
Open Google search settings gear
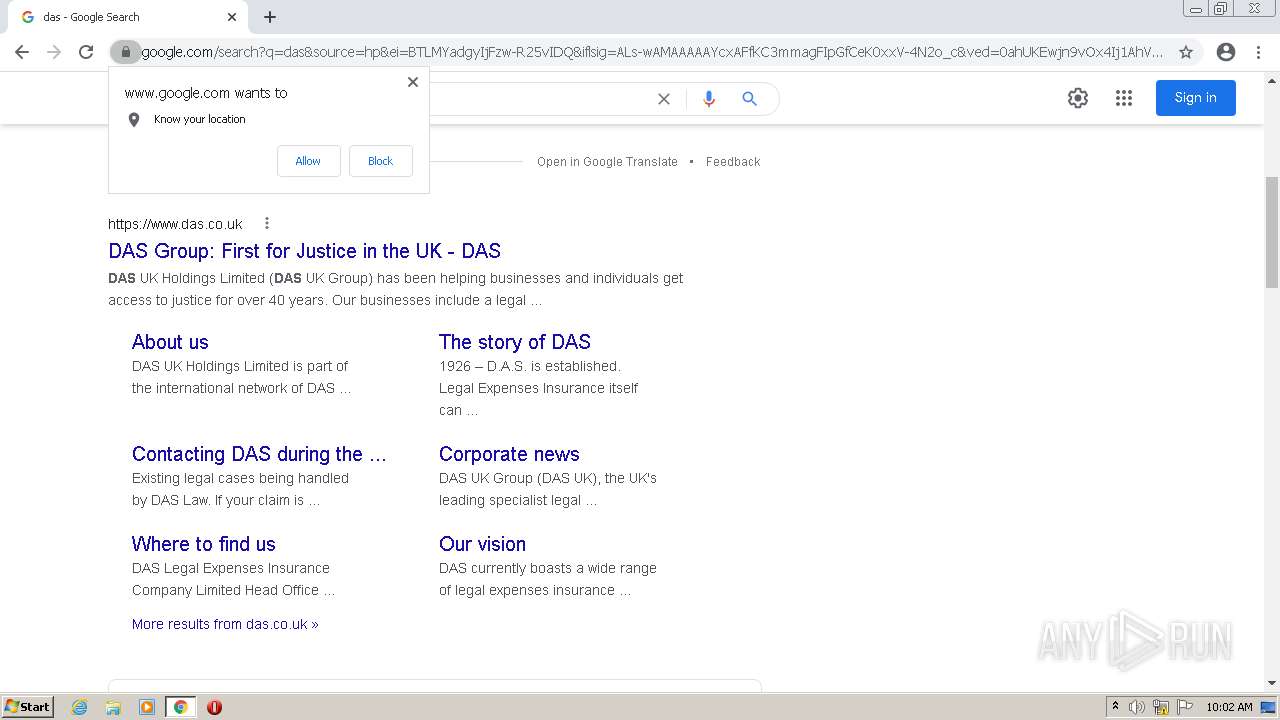[x=1077, y=98]
